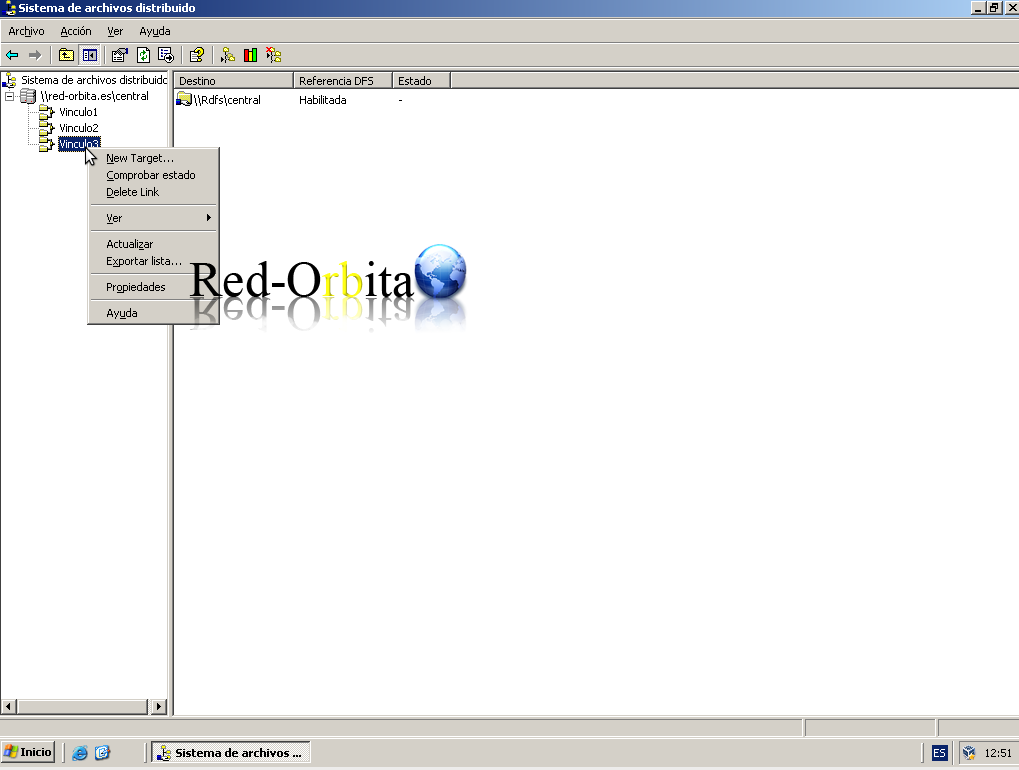Click the Up one level folder icon
This screenshot has height=770, width=1019.
(x=66, y=55)
